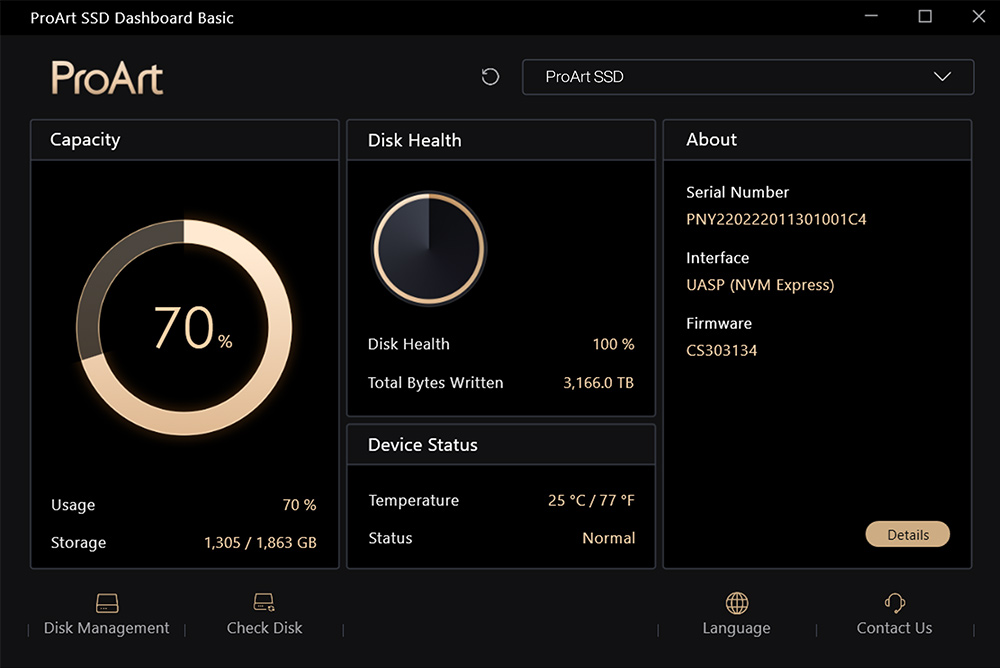Select the serial number PNY220222011301001C4
Screen dimensions: 1000x668
pos(776,219)
